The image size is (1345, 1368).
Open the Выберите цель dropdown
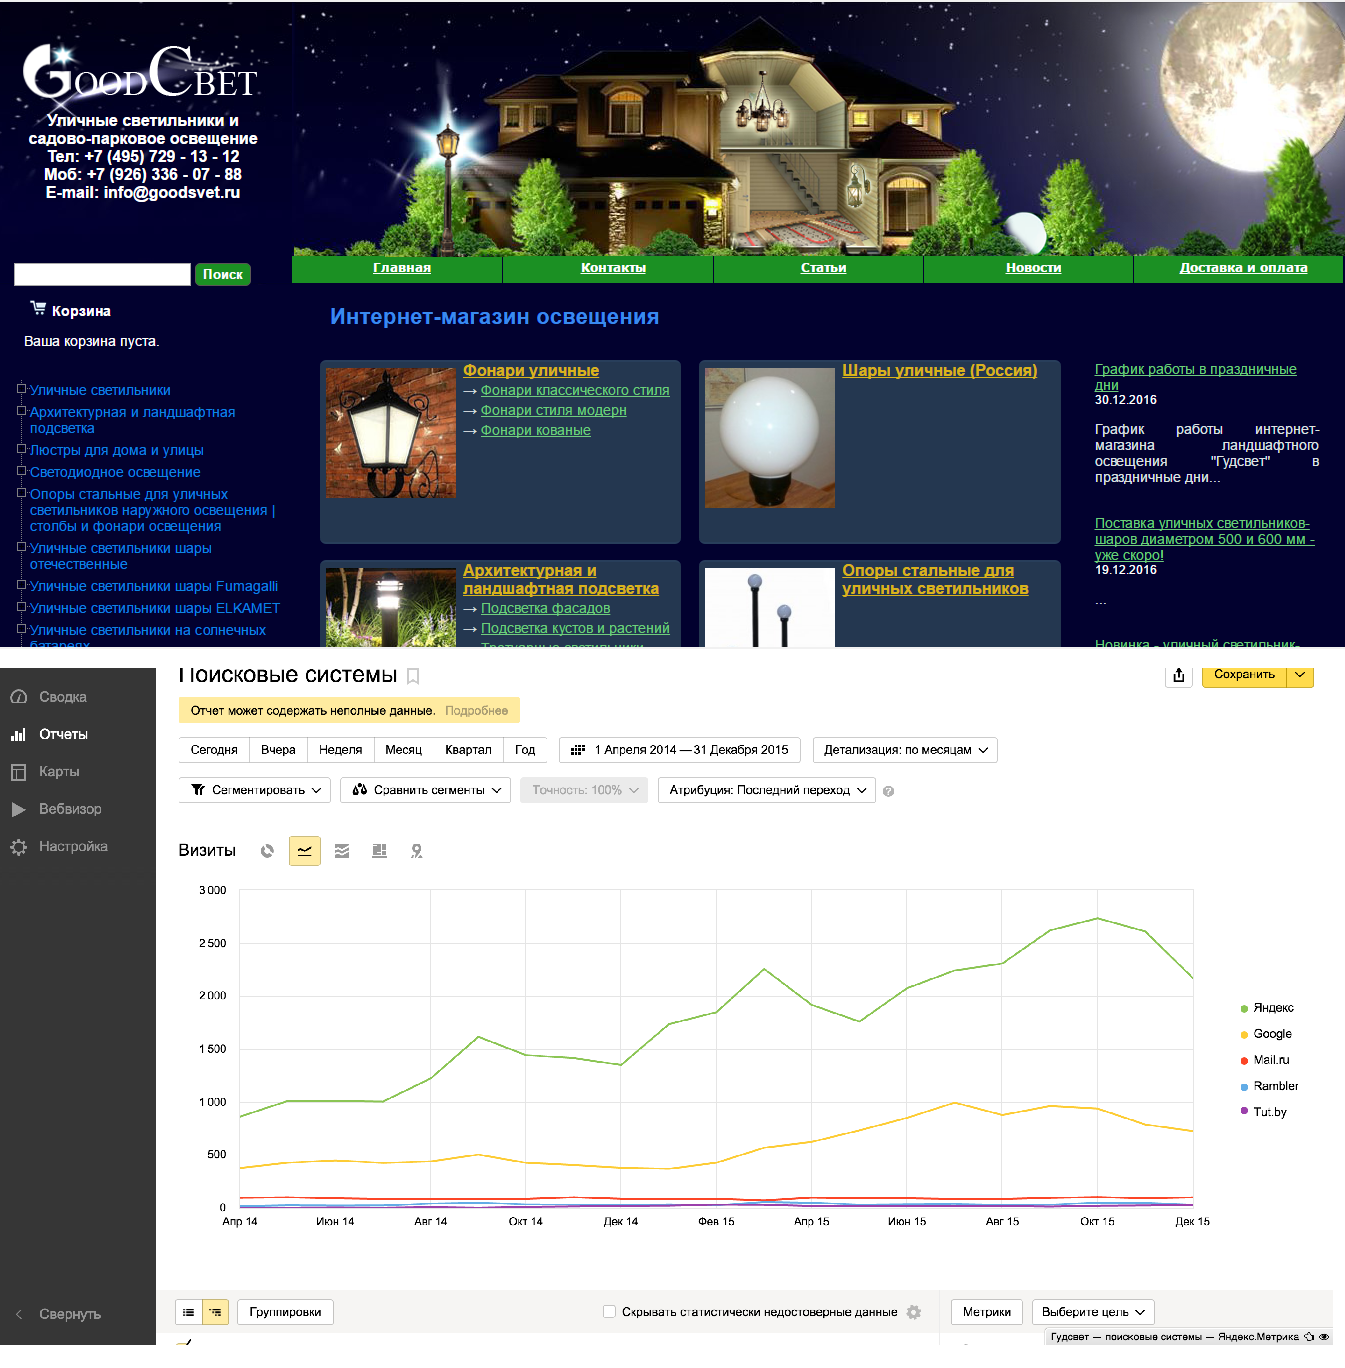click(1094, 1312)
